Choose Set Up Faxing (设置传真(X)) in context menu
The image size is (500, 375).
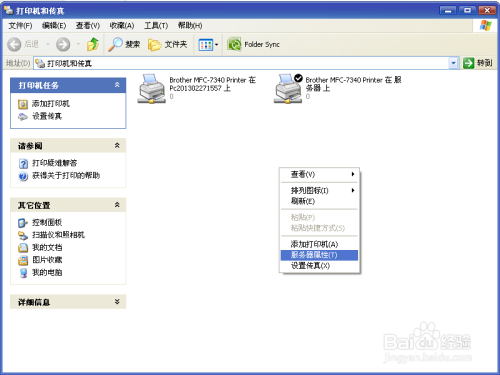coord(319,266)
